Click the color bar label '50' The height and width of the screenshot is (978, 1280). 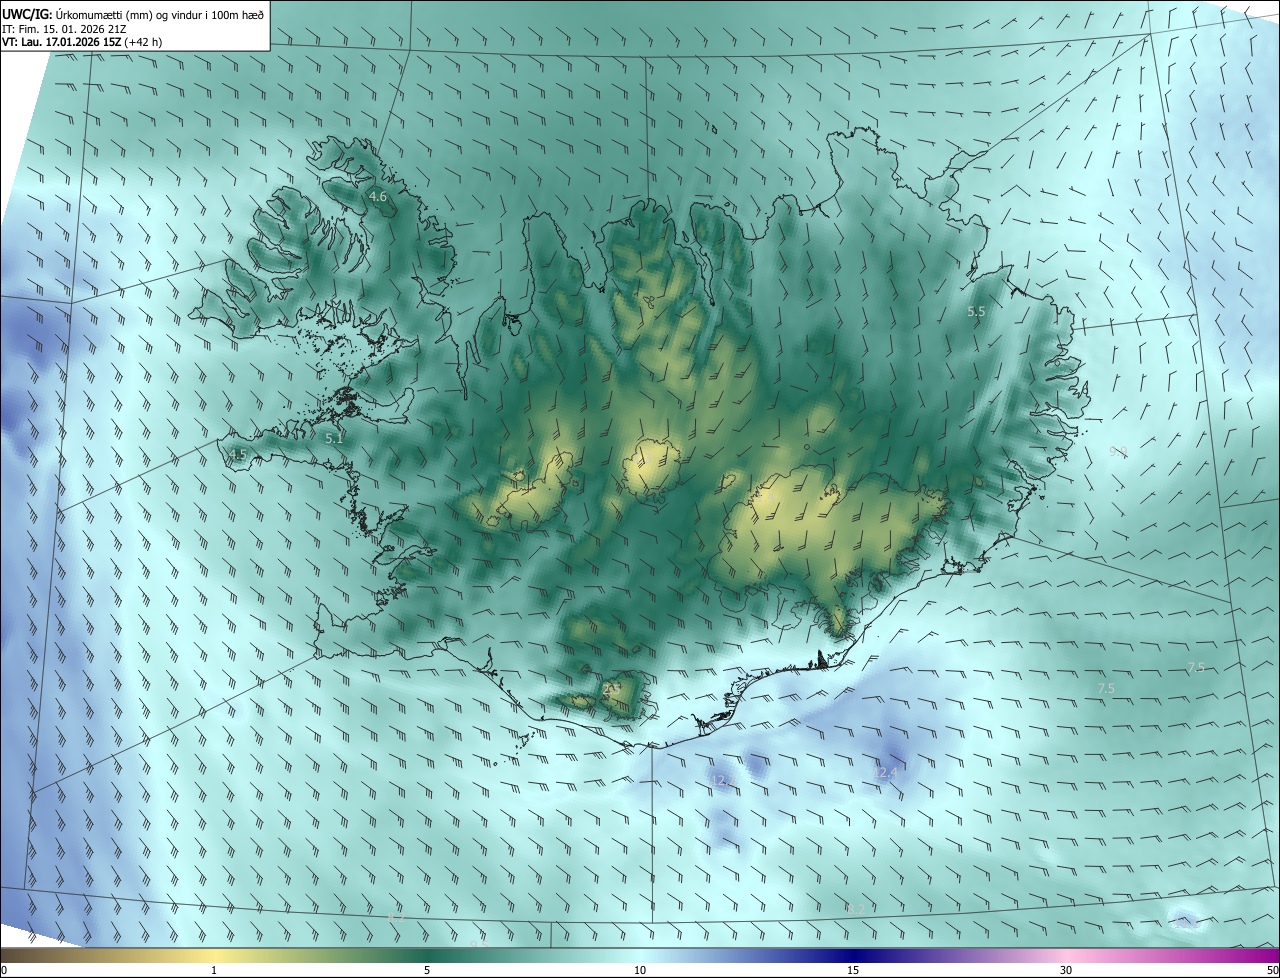point(1272,970)
